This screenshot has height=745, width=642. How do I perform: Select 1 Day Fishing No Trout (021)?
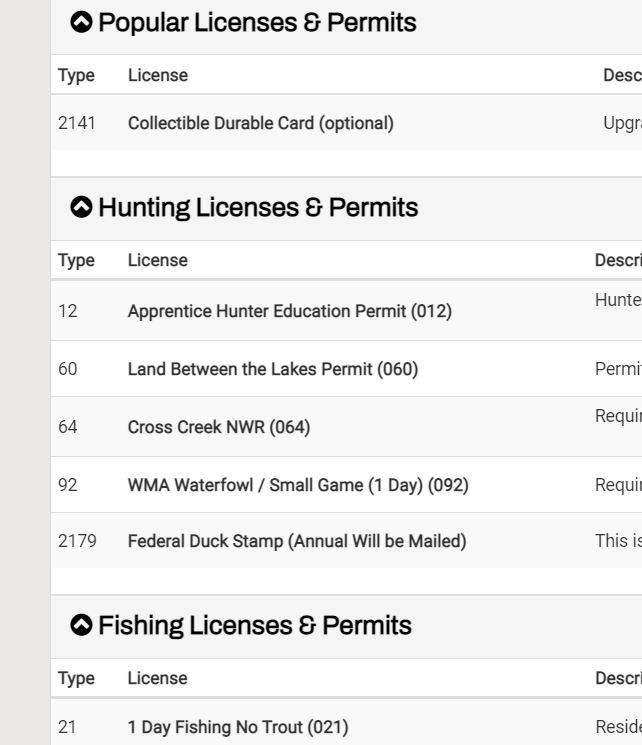tap(238, 727)
